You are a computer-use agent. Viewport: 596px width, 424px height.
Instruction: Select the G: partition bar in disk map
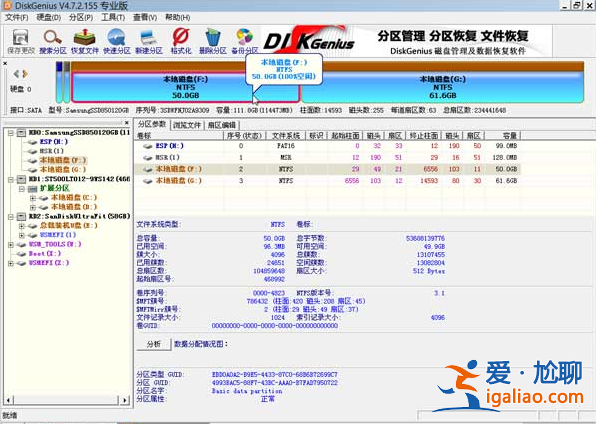point(442,87)
